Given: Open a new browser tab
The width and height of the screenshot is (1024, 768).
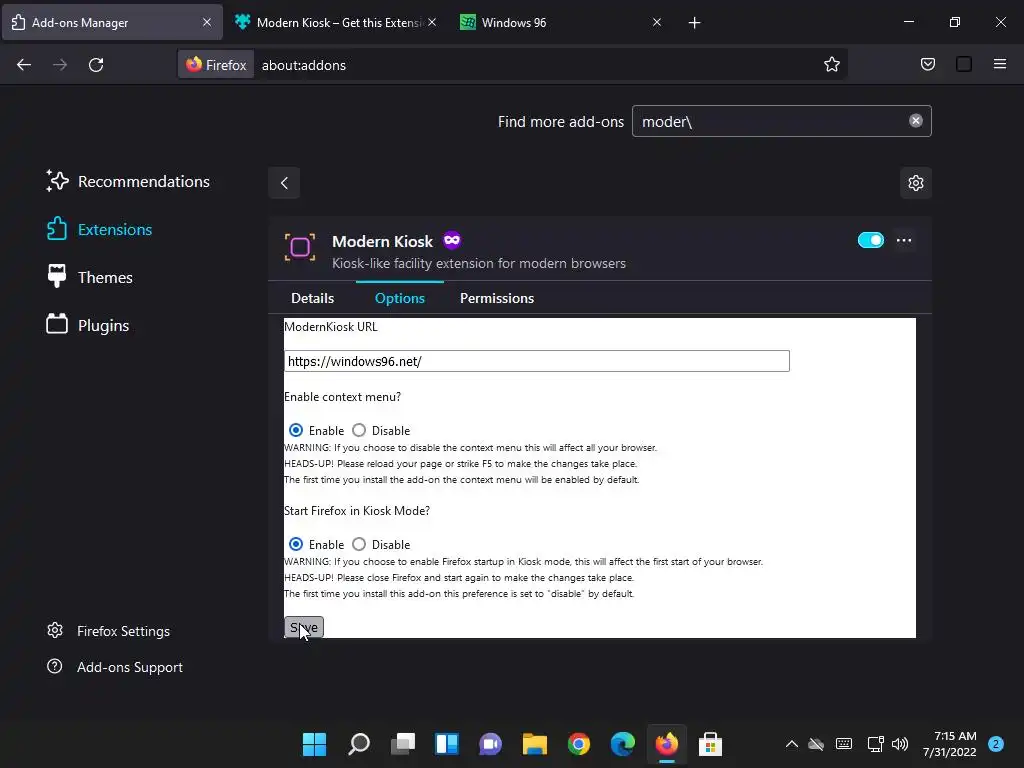Looking at the screenshot, I should 694,23.
